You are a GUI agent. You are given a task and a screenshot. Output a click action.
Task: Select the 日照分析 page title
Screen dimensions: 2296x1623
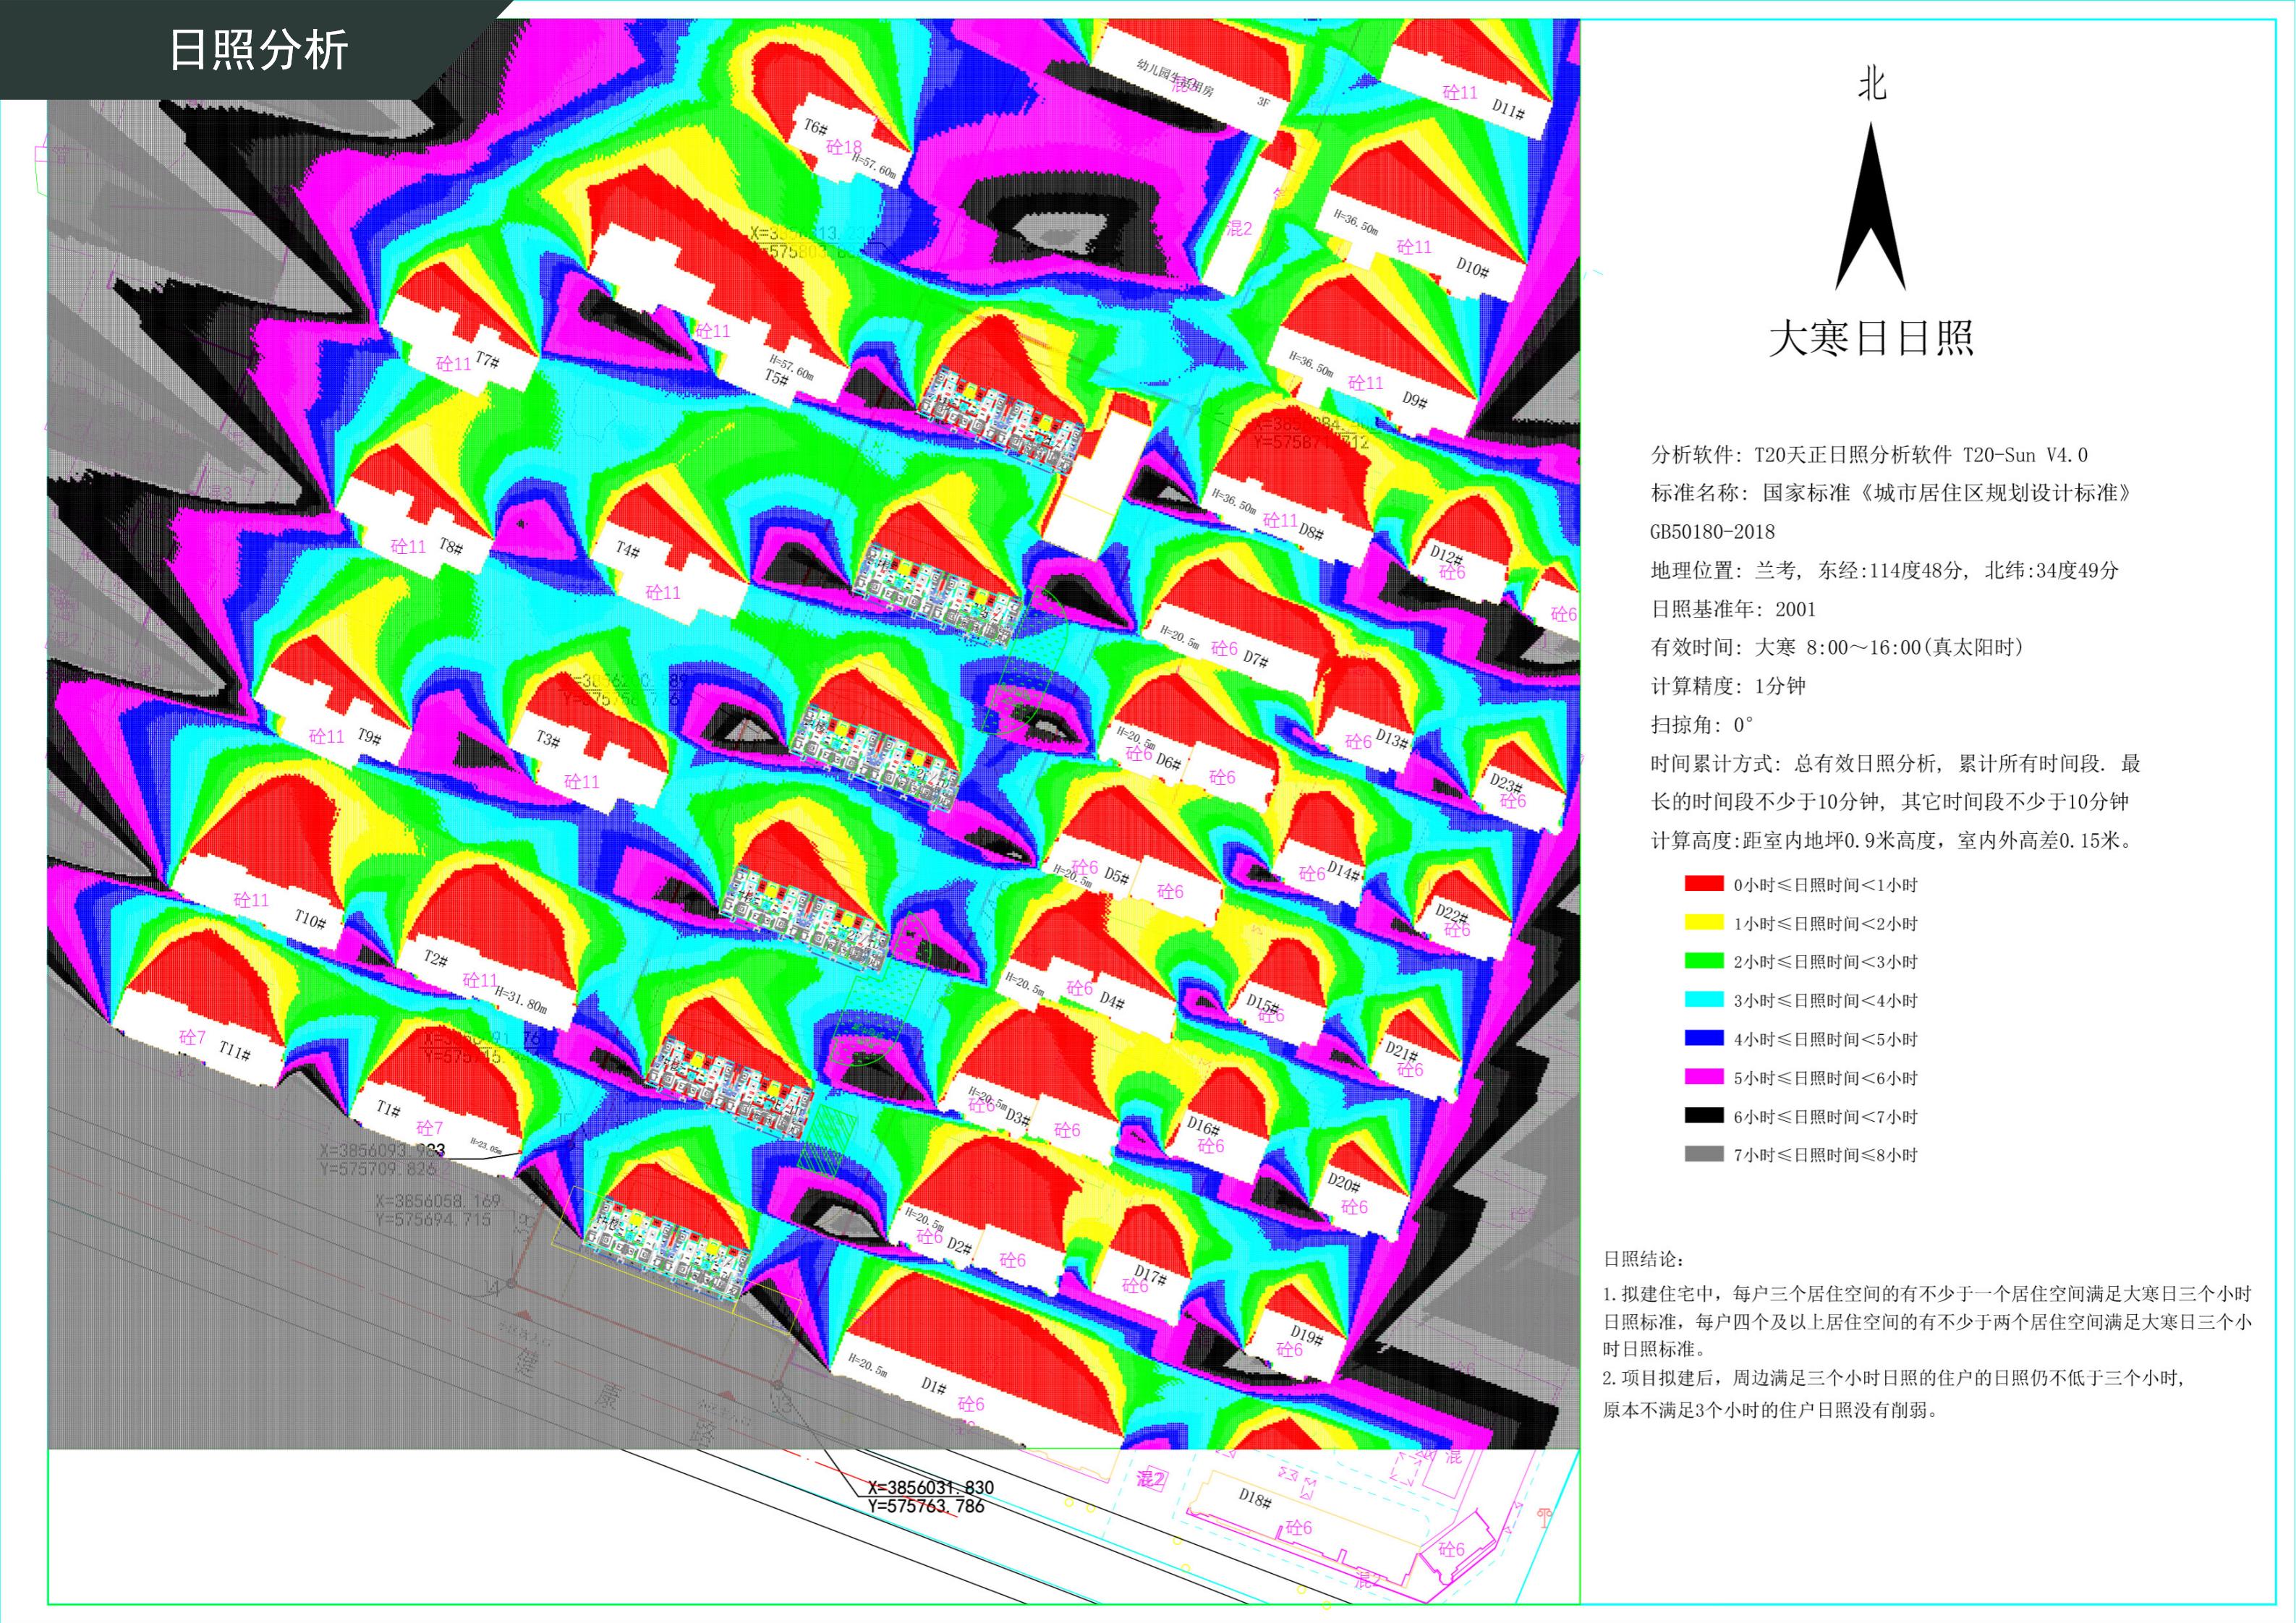coord(258,49)
